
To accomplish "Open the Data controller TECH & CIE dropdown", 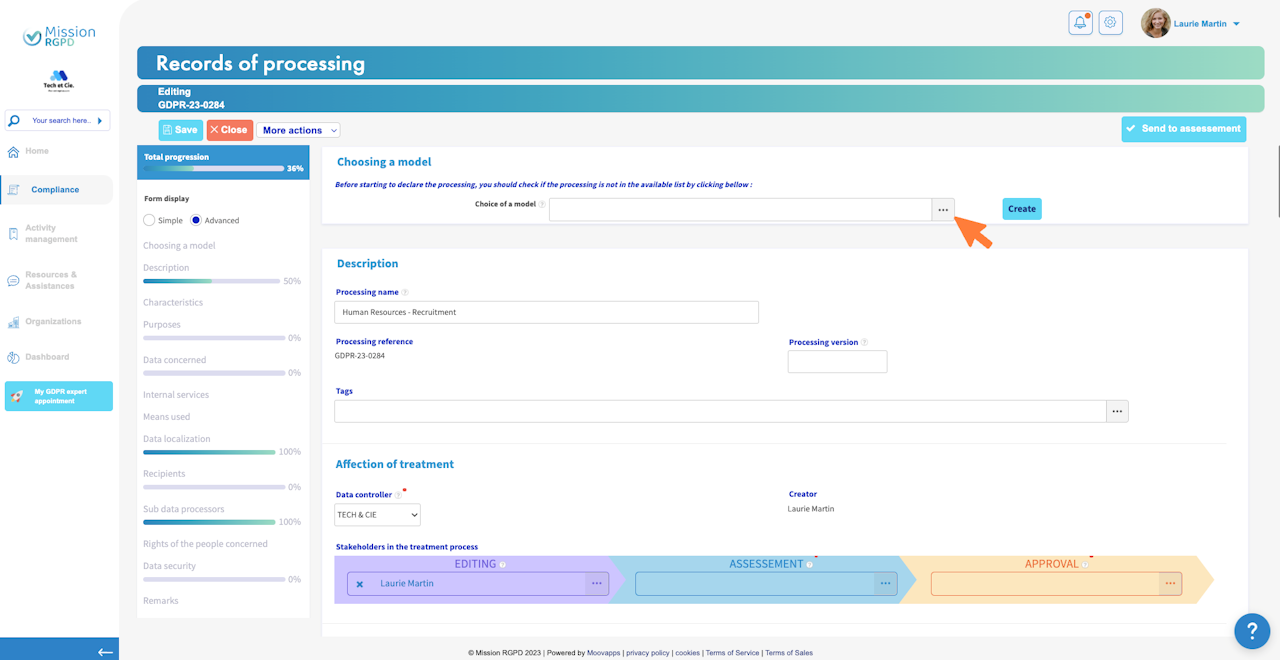I will 377,514.
